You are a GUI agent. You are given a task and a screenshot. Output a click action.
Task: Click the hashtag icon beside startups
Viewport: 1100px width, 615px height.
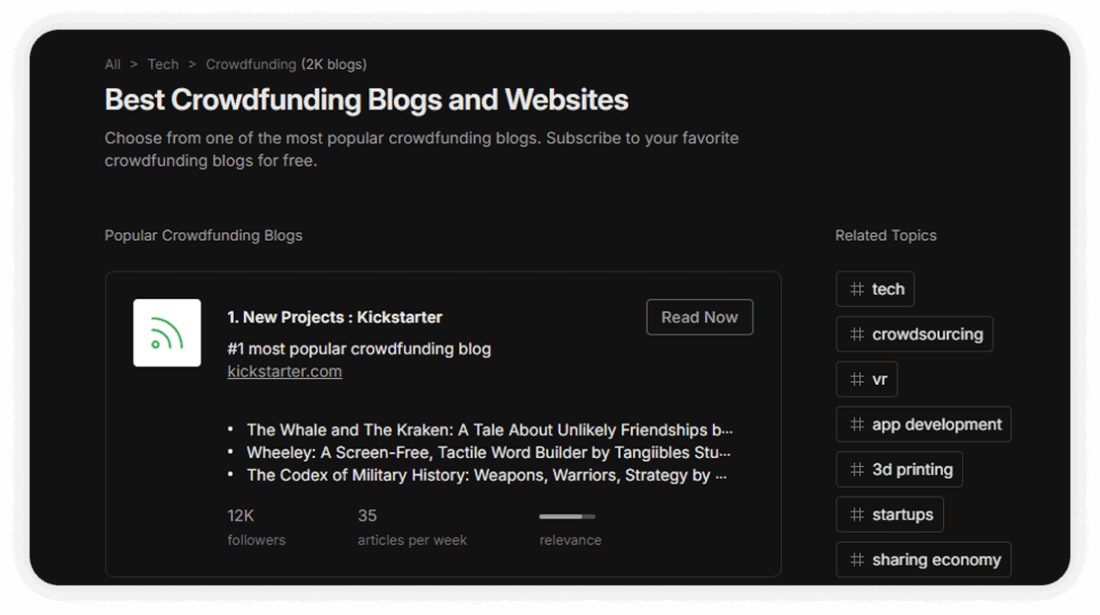point(855,514)
